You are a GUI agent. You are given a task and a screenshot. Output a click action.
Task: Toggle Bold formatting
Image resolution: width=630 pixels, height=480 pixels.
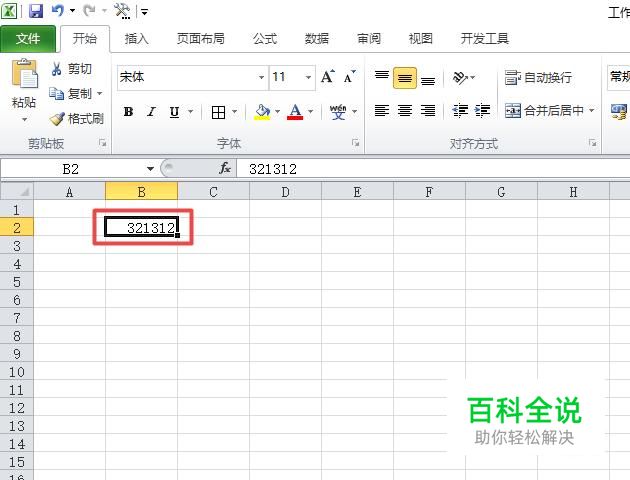[129, 112]
